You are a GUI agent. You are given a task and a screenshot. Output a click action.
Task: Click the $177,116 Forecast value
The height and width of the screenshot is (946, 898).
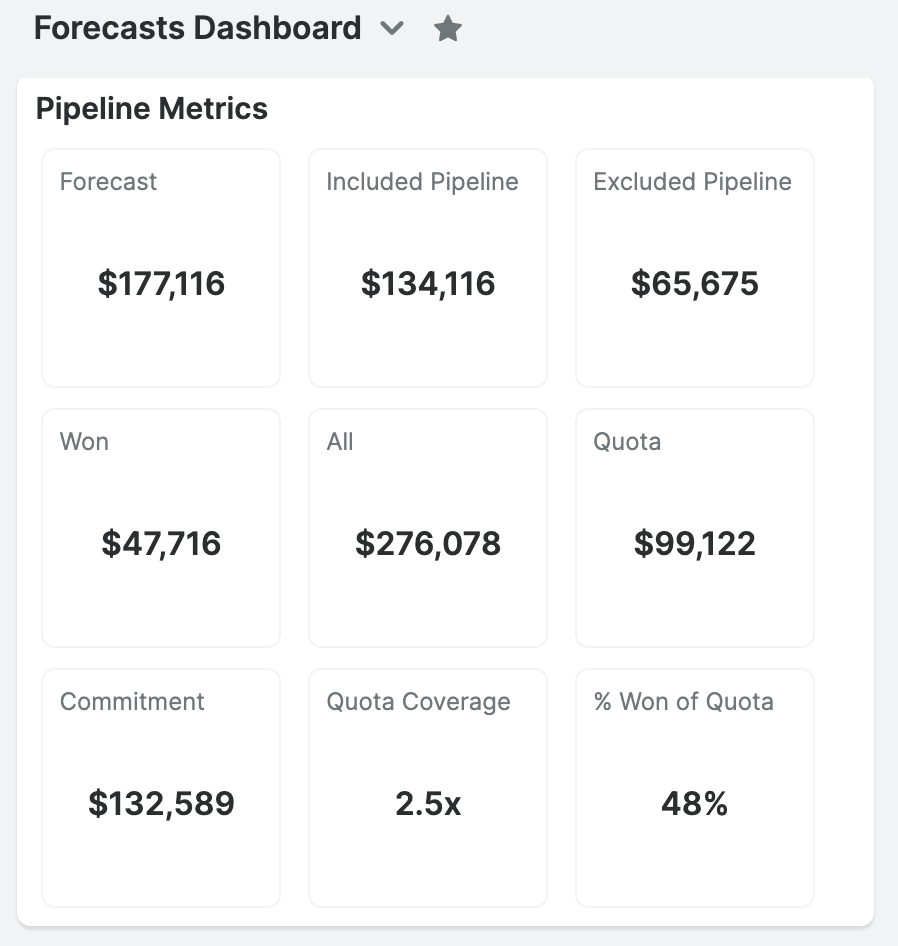[x=160, y=283]
